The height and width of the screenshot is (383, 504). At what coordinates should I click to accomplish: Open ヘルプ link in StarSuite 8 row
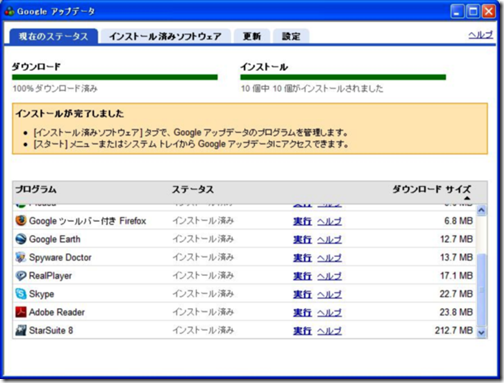329,331
